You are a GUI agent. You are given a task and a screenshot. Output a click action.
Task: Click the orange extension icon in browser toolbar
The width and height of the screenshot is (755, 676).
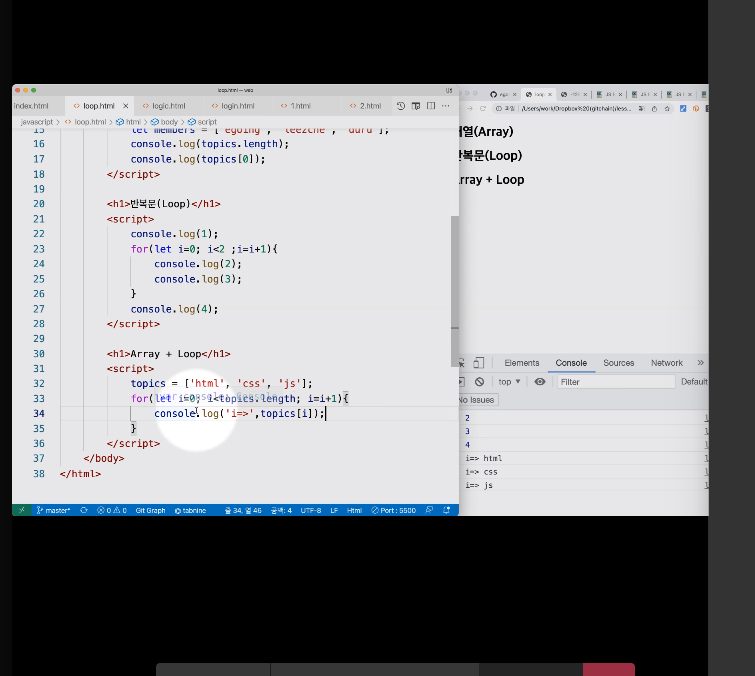click(696, 109)
